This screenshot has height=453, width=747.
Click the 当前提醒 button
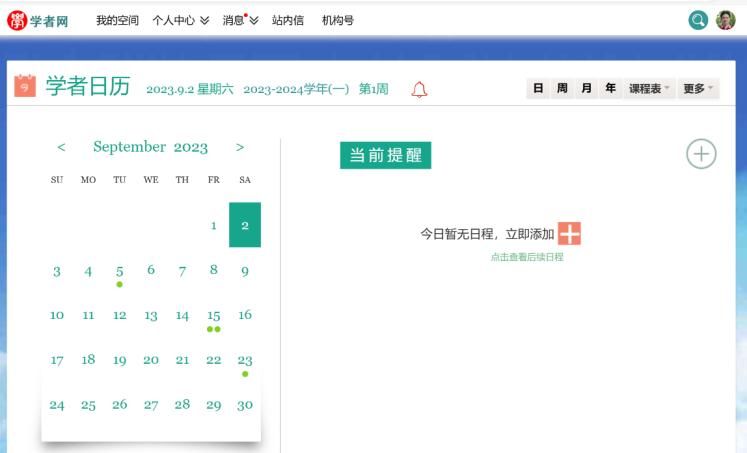click(385, 155)
